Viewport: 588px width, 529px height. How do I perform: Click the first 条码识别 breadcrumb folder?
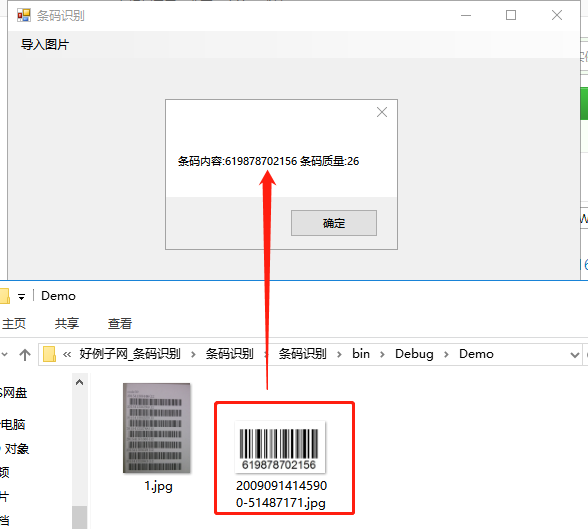[230, 354]
